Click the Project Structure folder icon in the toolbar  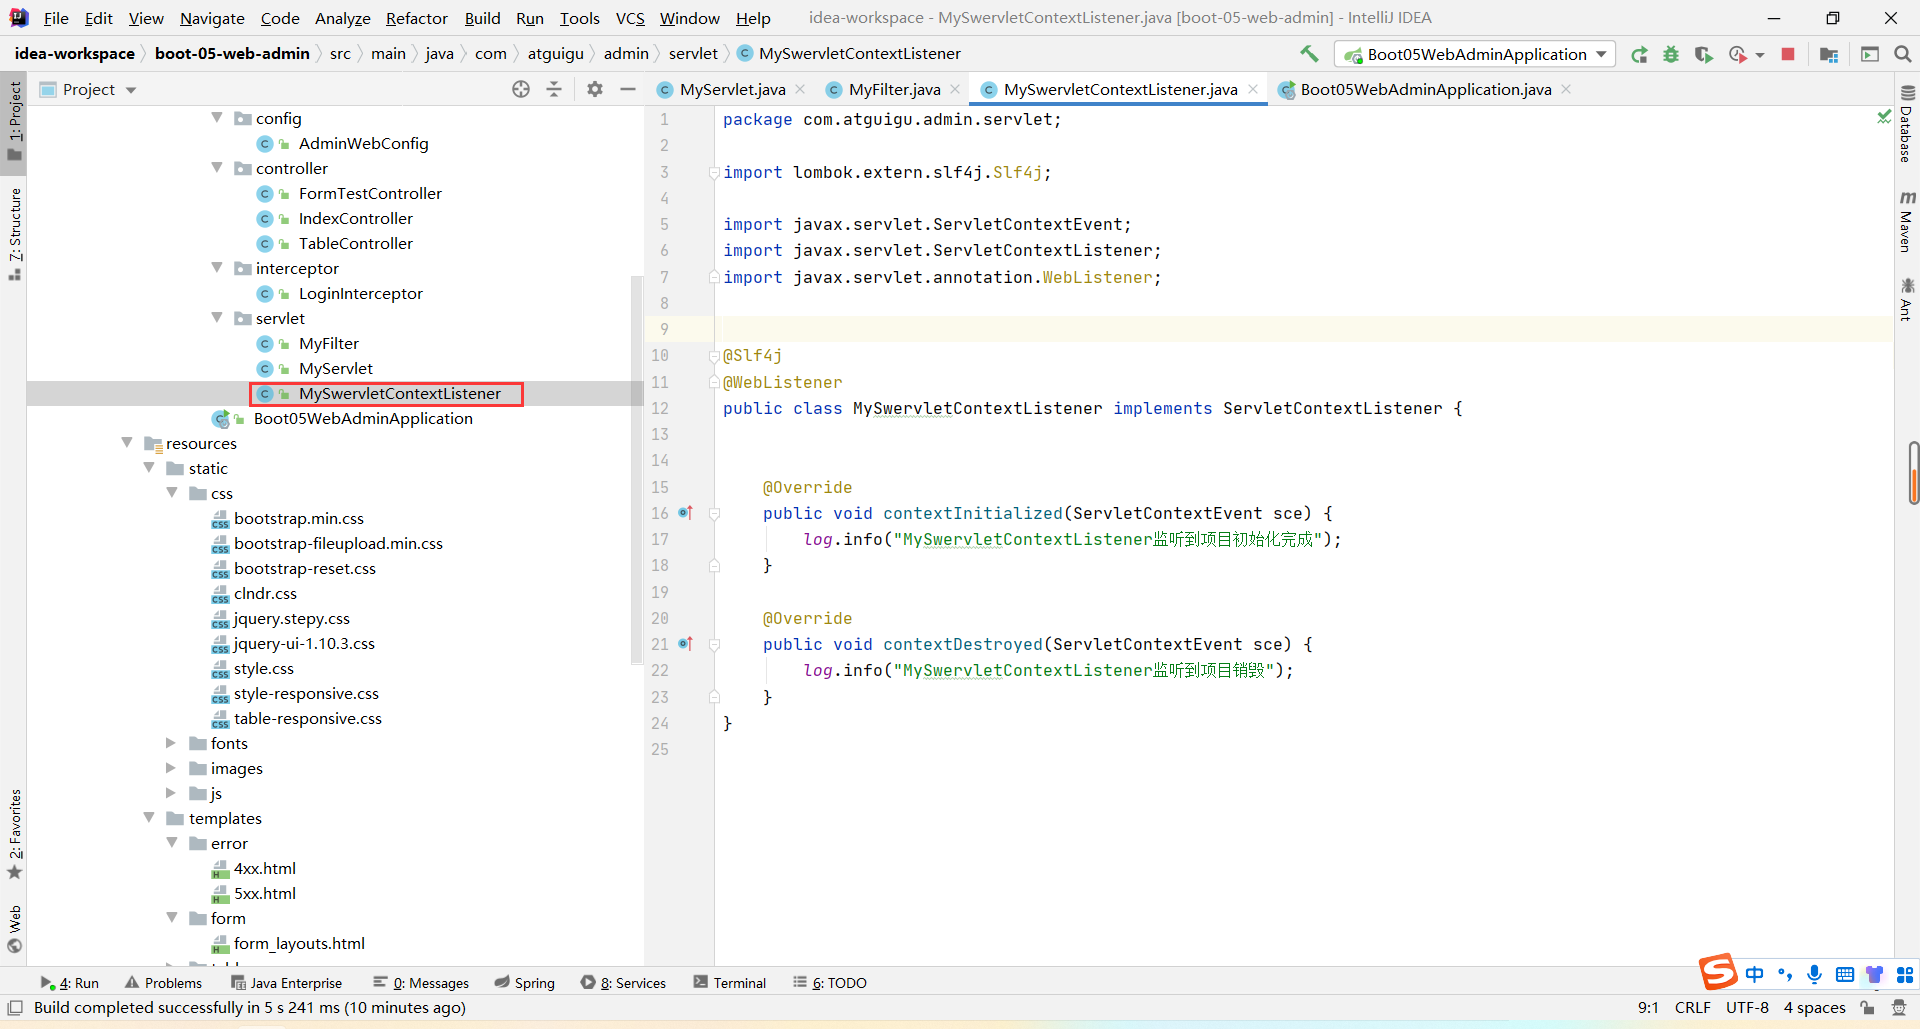1829,54
